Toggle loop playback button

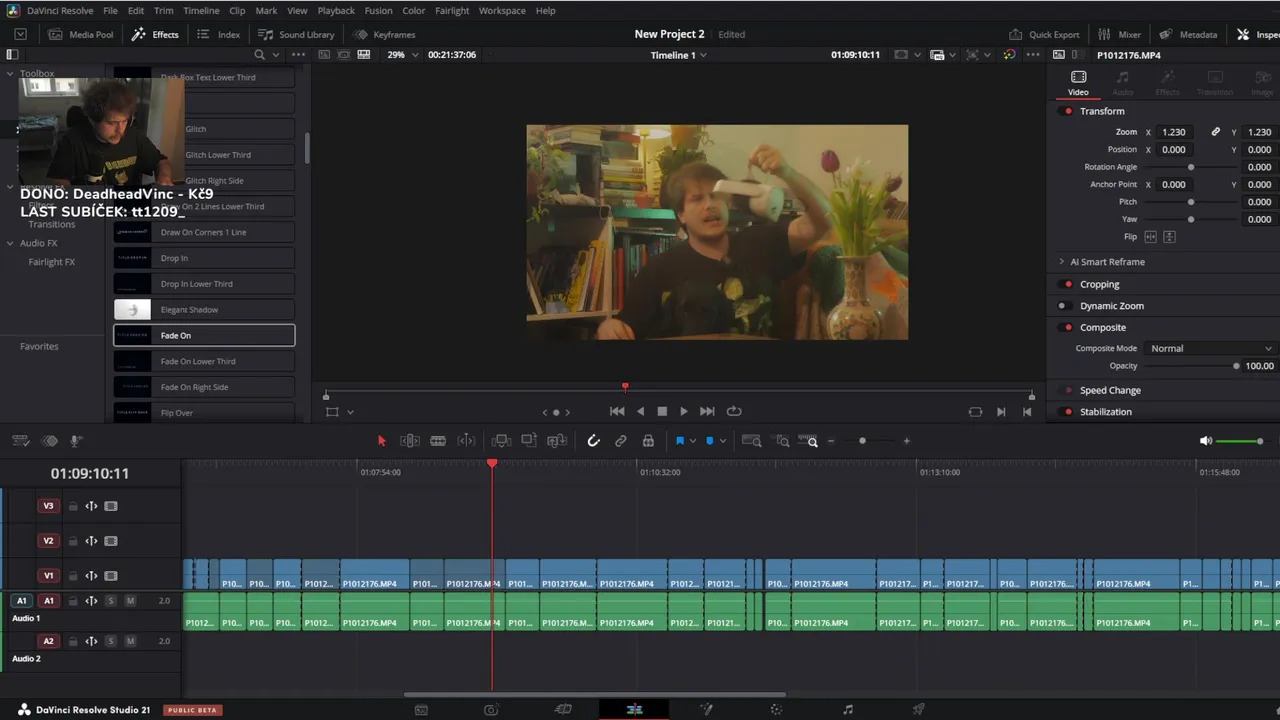pos(734,411)
